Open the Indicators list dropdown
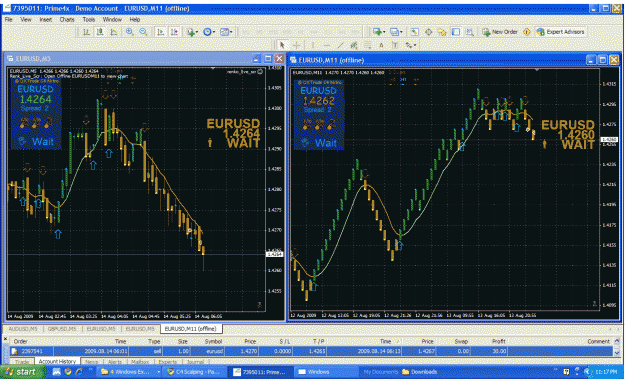The image size is (625, 381). pos(192,32)
